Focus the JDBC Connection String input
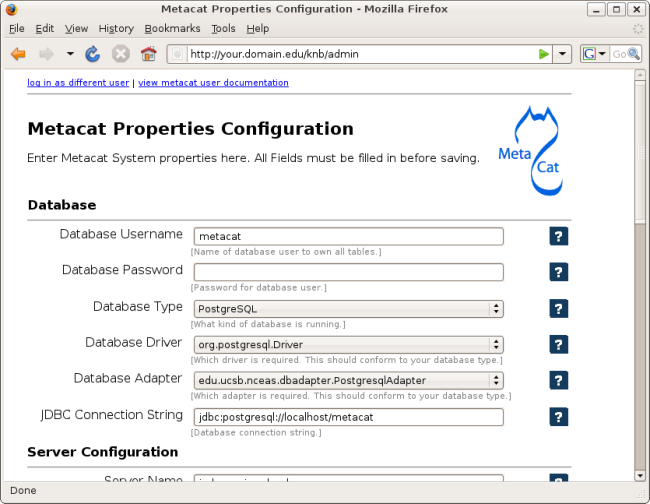Screen dimensions: 650x504 (348, 417)
